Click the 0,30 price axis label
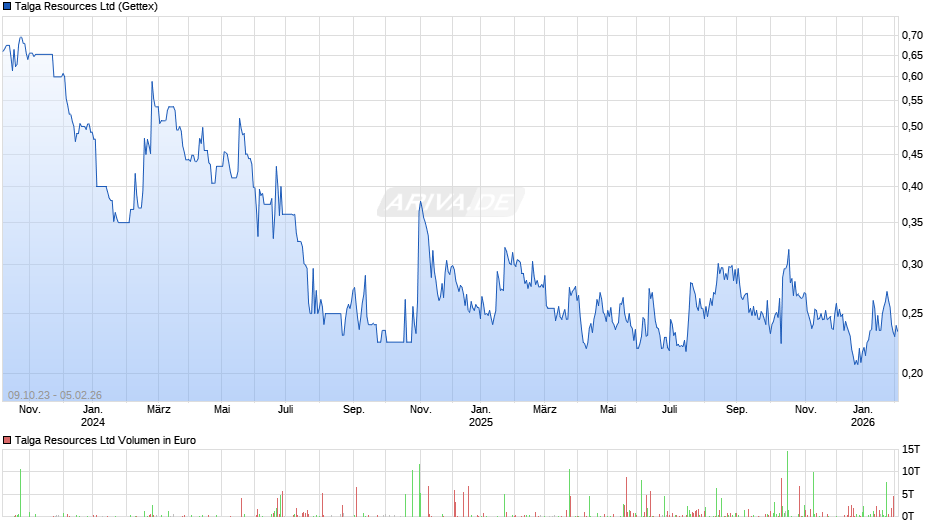 point(912,264)
